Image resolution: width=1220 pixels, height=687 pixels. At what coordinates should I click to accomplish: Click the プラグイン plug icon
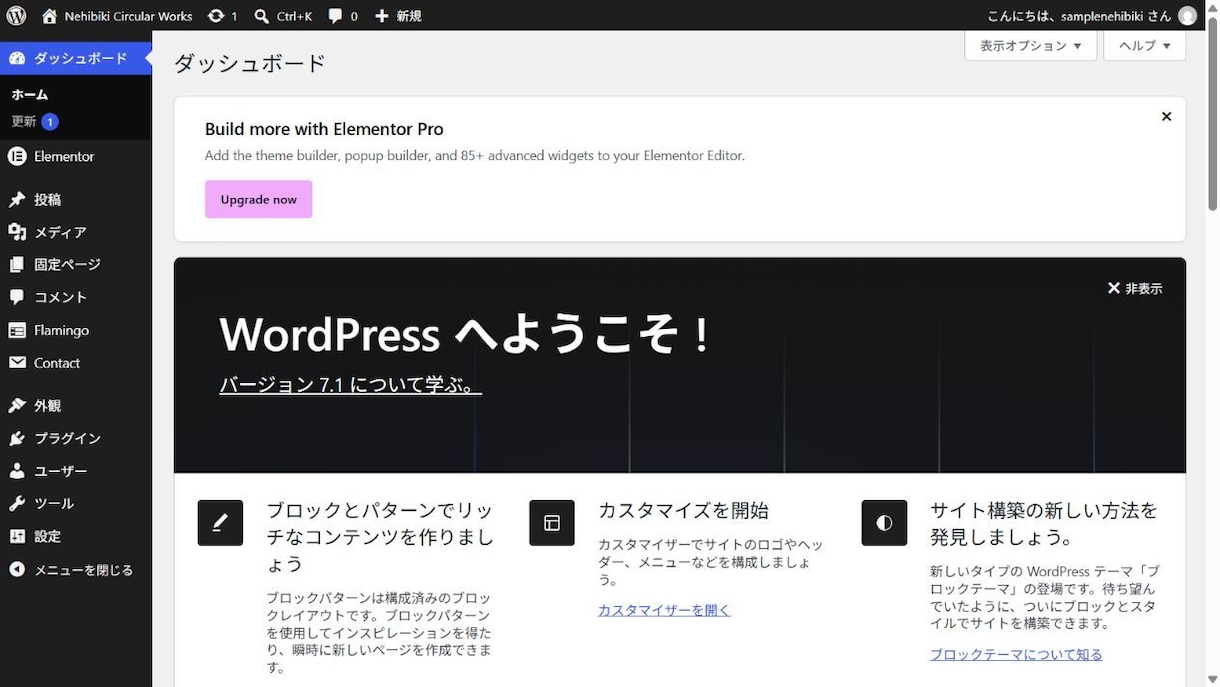click(17, 438)
